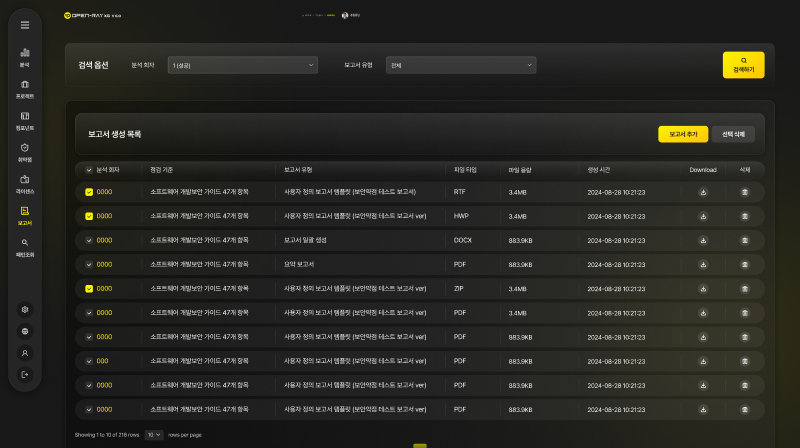Check the 3.4MB PDF row checkbox
Screen dimensions: 800x448
point(89,313)
